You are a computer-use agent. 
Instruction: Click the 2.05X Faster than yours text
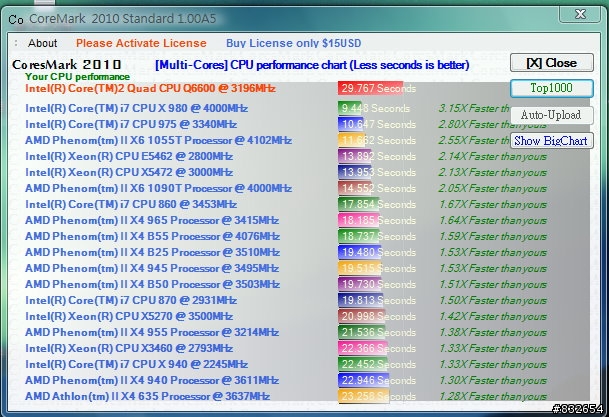coord(493,189)
